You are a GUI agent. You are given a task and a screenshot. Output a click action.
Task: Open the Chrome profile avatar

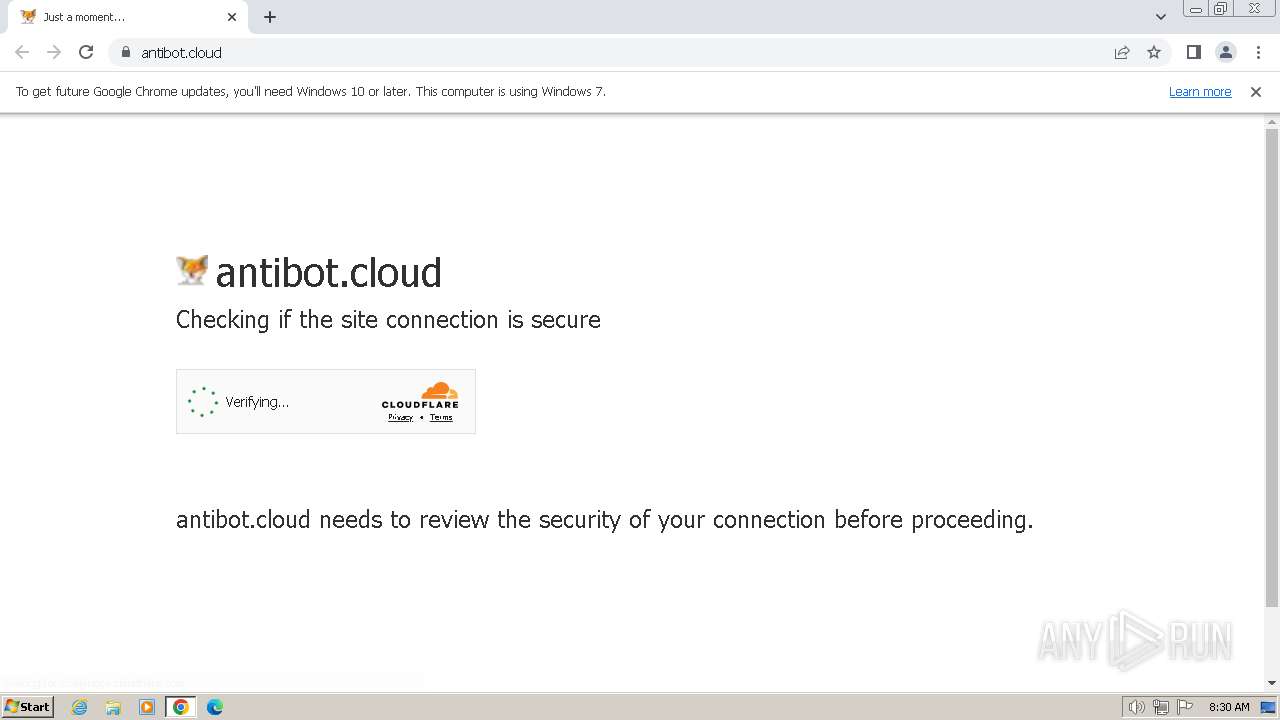(x=1226, y=52)
